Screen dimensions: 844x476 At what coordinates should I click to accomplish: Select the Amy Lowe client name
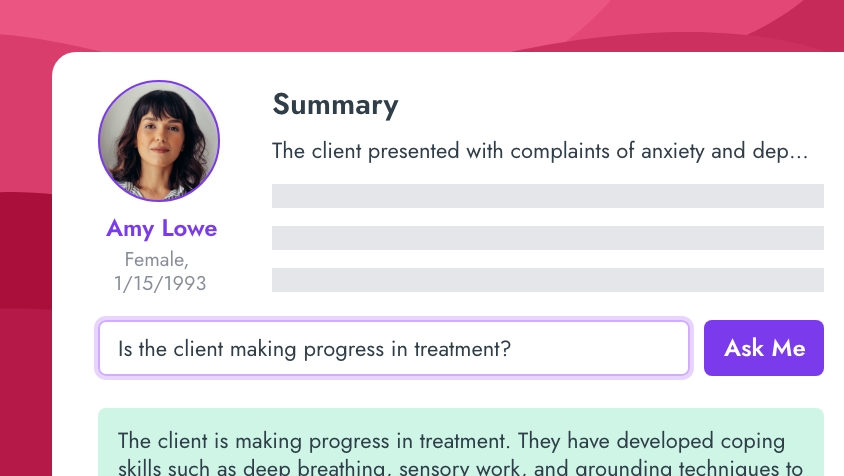pos(161,228)
